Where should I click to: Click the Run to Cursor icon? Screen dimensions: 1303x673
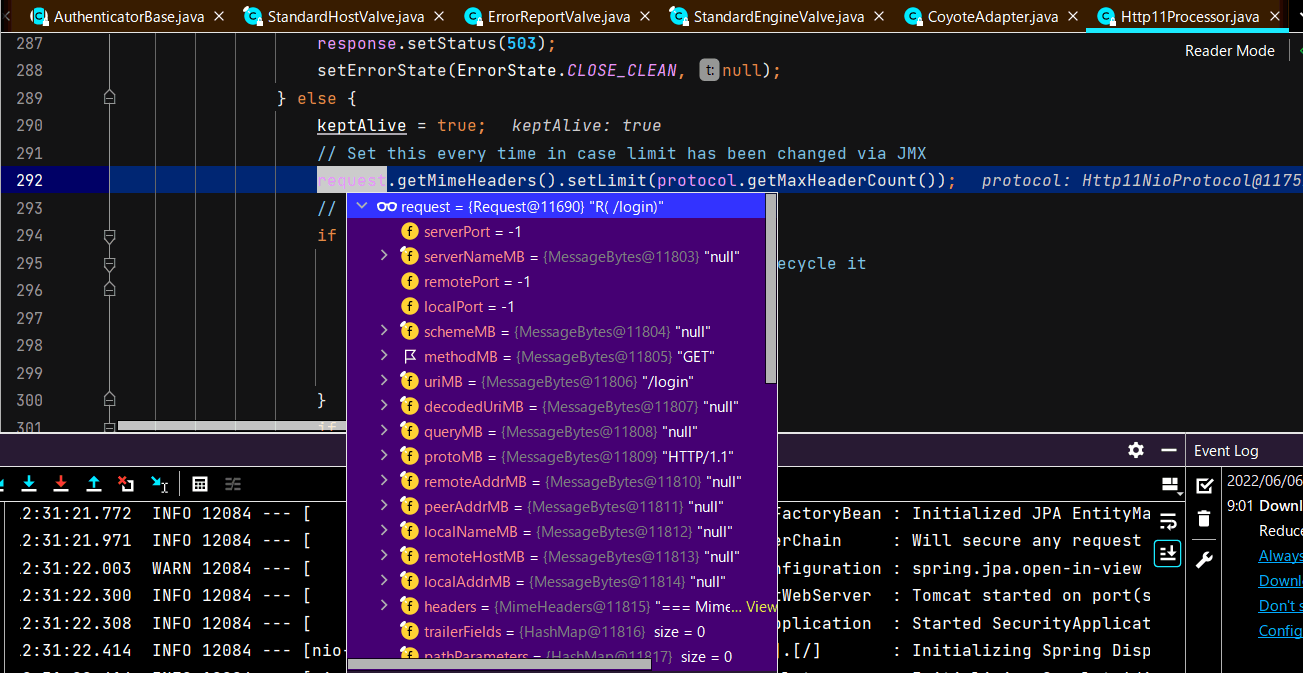pos(159,484)
